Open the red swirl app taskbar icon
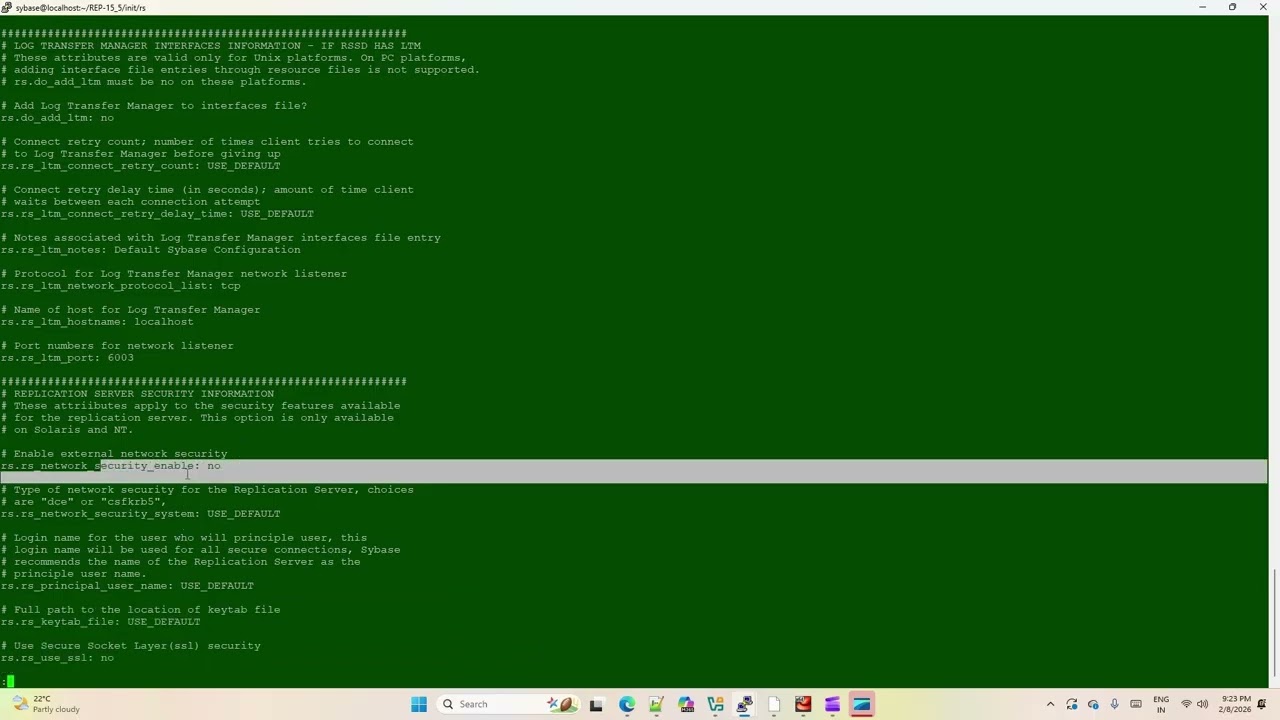The image size is (1280, 720). (x=803, y=704)
